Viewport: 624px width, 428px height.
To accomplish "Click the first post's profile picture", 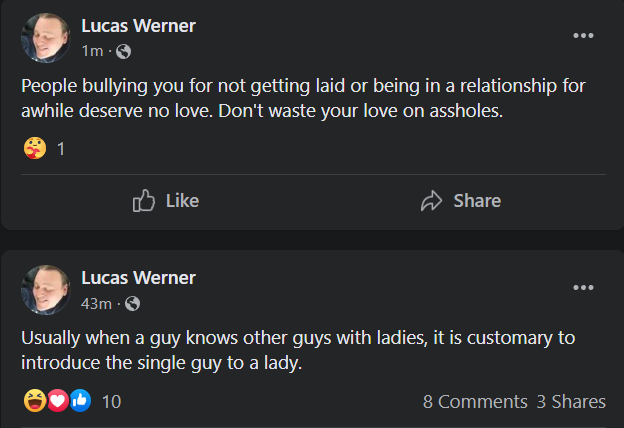I will (45, 38).
